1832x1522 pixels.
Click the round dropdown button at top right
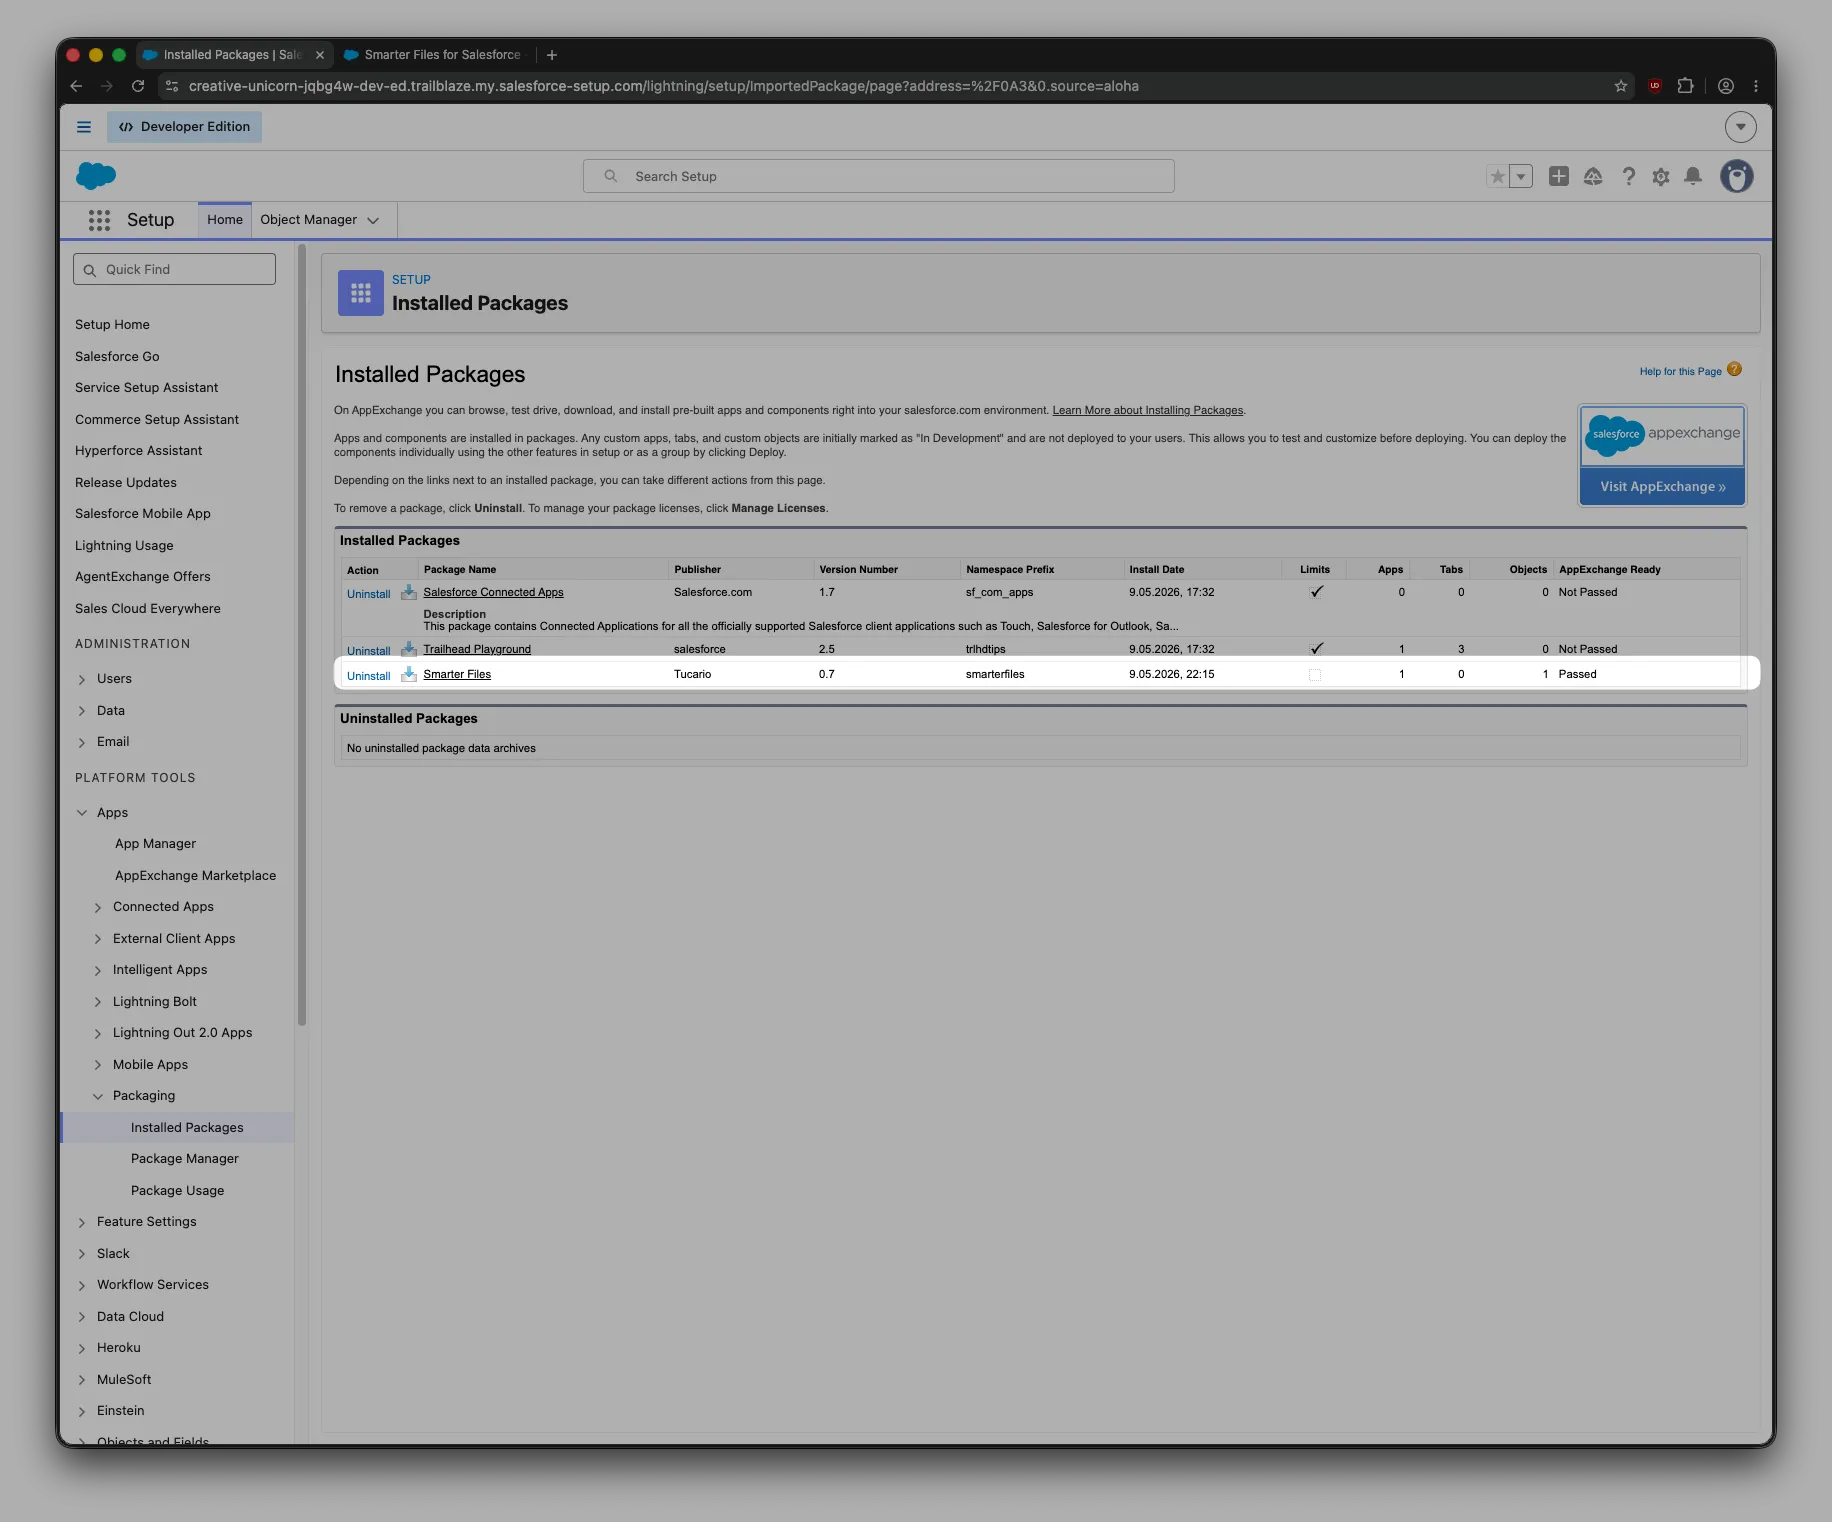1741,127
